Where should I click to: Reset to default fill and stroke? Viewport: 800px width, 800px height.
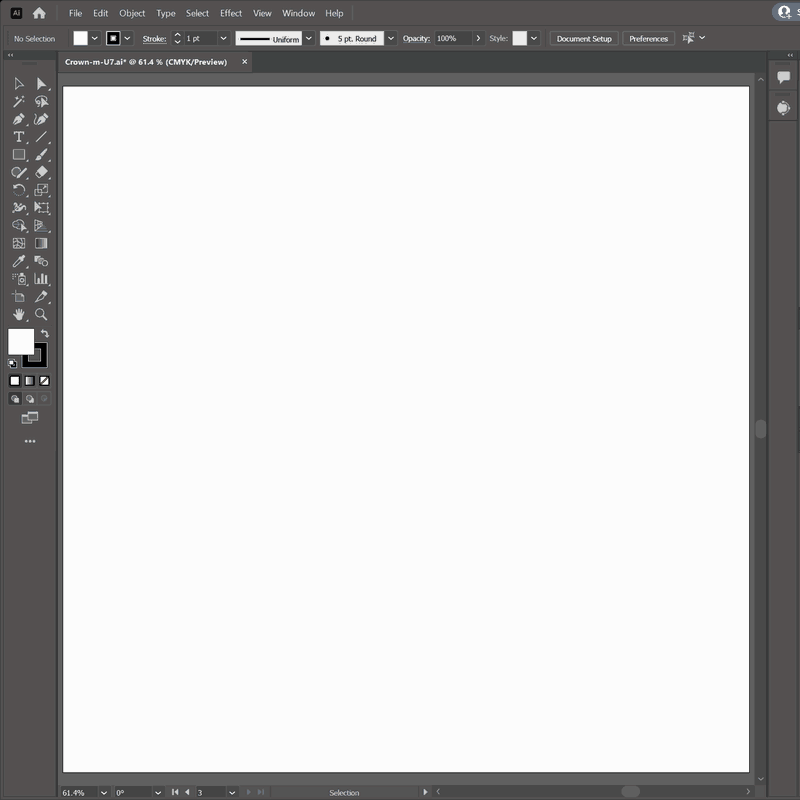[x=12, y=363]
